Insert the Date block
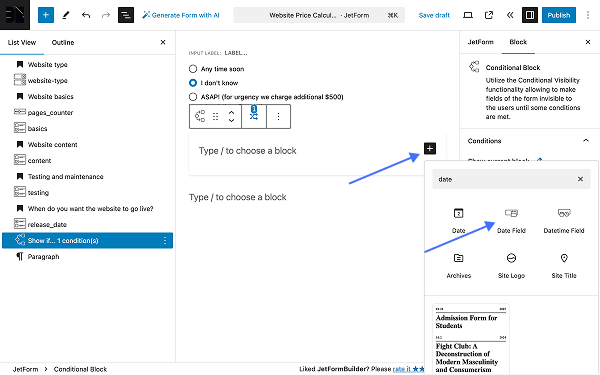The height and width of the screenshot is (375, 600). click(458, 221)
